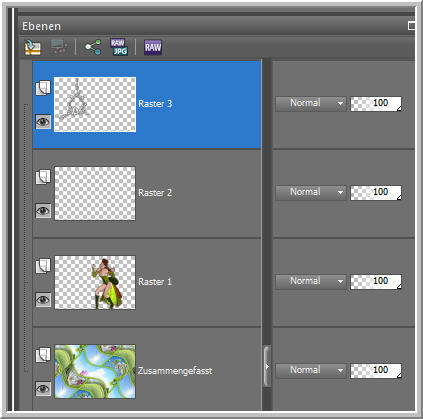The image size is (423, 419).
Task: Click the grayed-out monitor toolbar icon
Action: pos(59,47)
